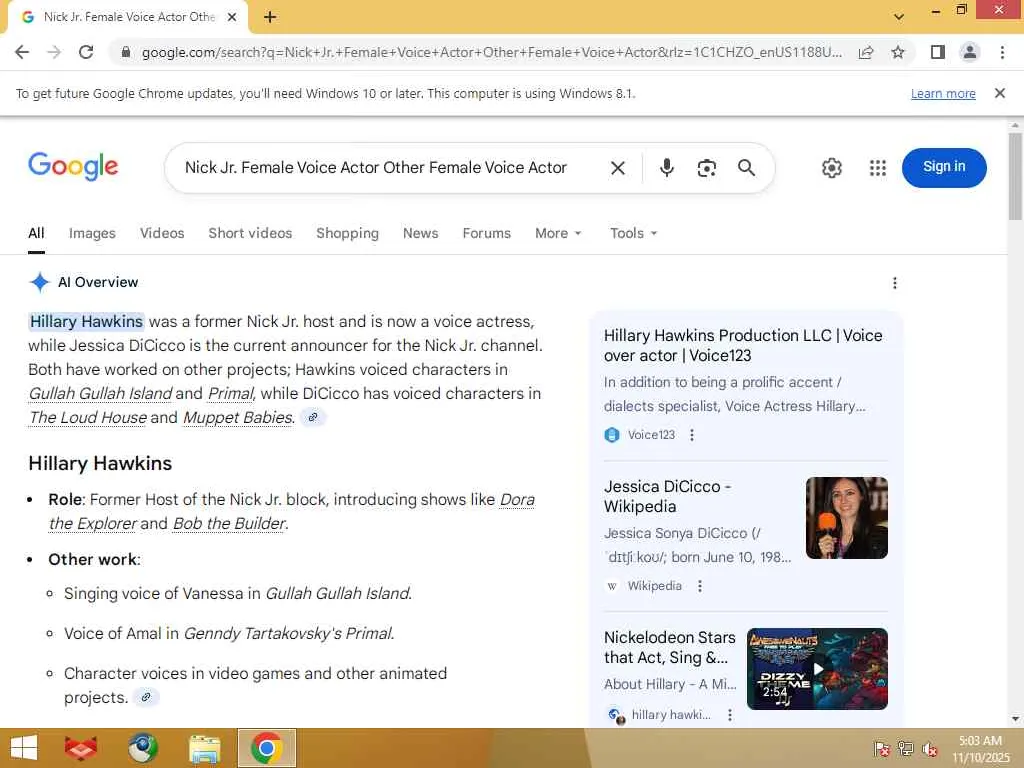Switch to Images results tab

point(92,233)
